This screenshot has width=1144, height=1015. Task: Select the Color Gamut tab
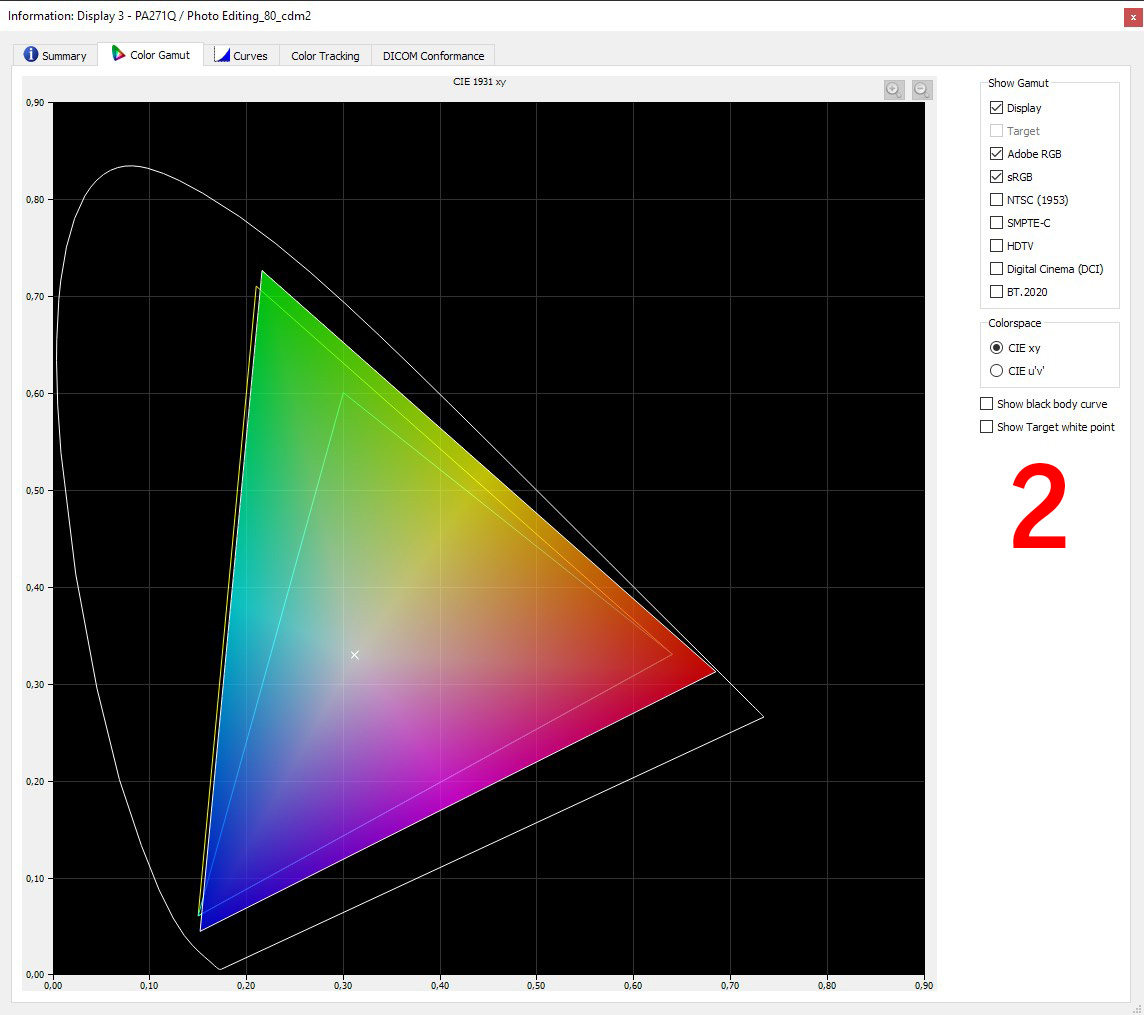[x=150, y=55]
